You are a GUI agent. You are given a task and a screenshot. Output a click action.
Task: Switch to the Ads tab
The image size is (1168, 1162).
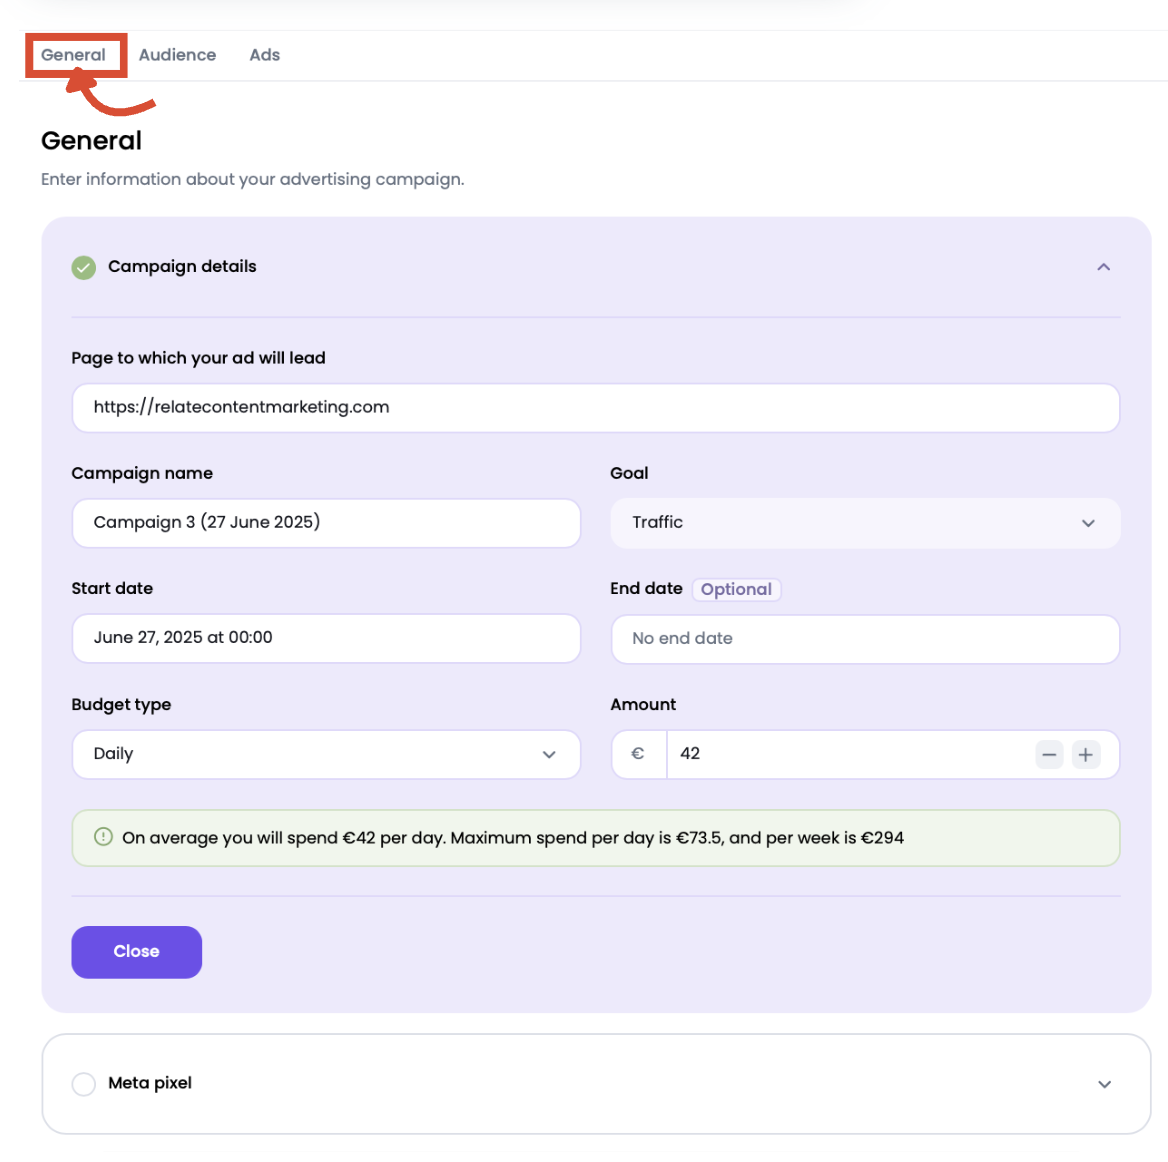tap(264, 55)
